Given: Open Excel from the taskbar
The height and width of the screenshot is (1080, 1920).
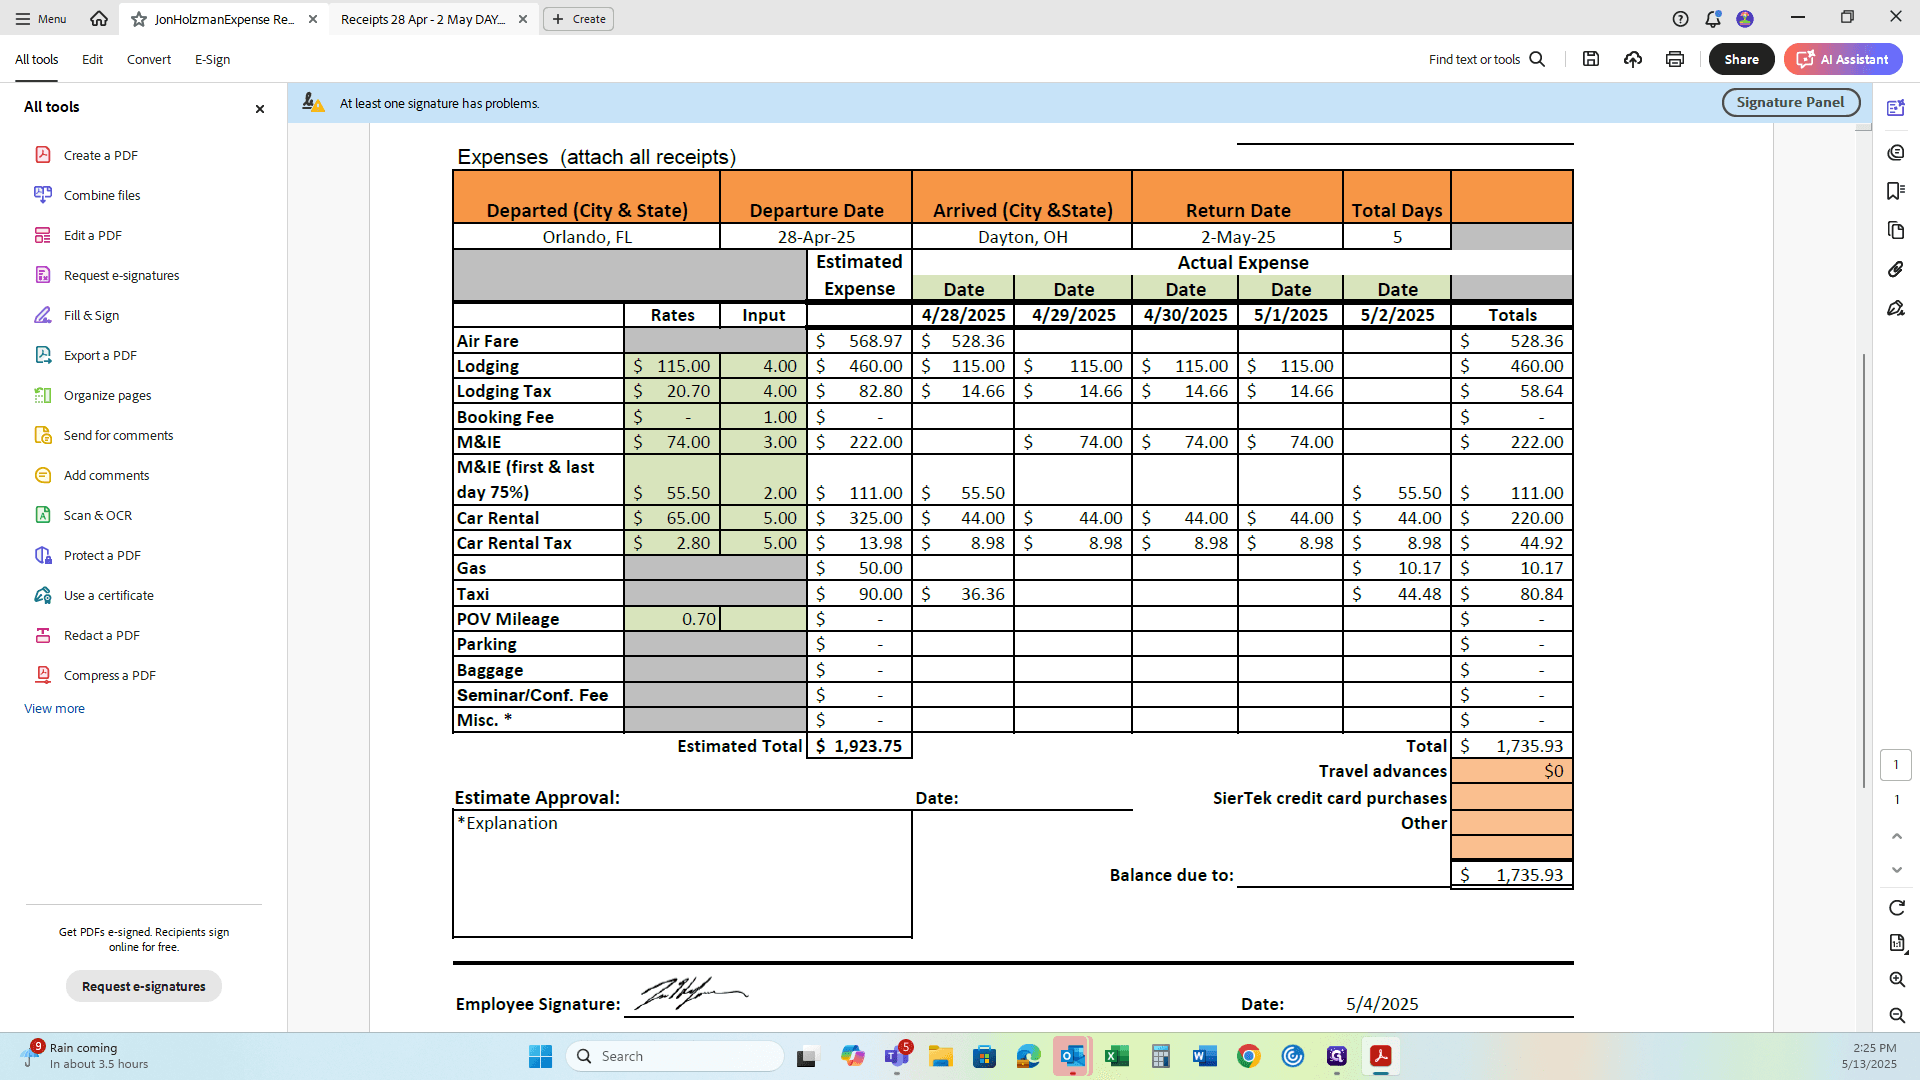Looking at the screenshot, I should tap(1116, 1056).
